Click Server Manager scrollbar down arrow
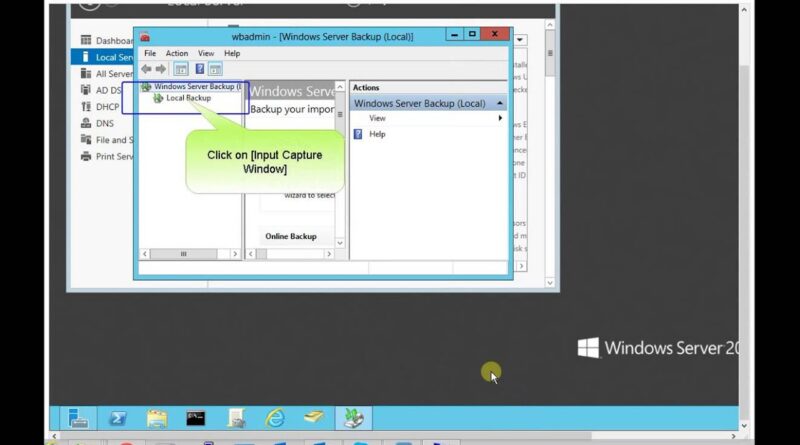This screenshot has height=445, width=800. pyautogui.click(x=549, y=283)
